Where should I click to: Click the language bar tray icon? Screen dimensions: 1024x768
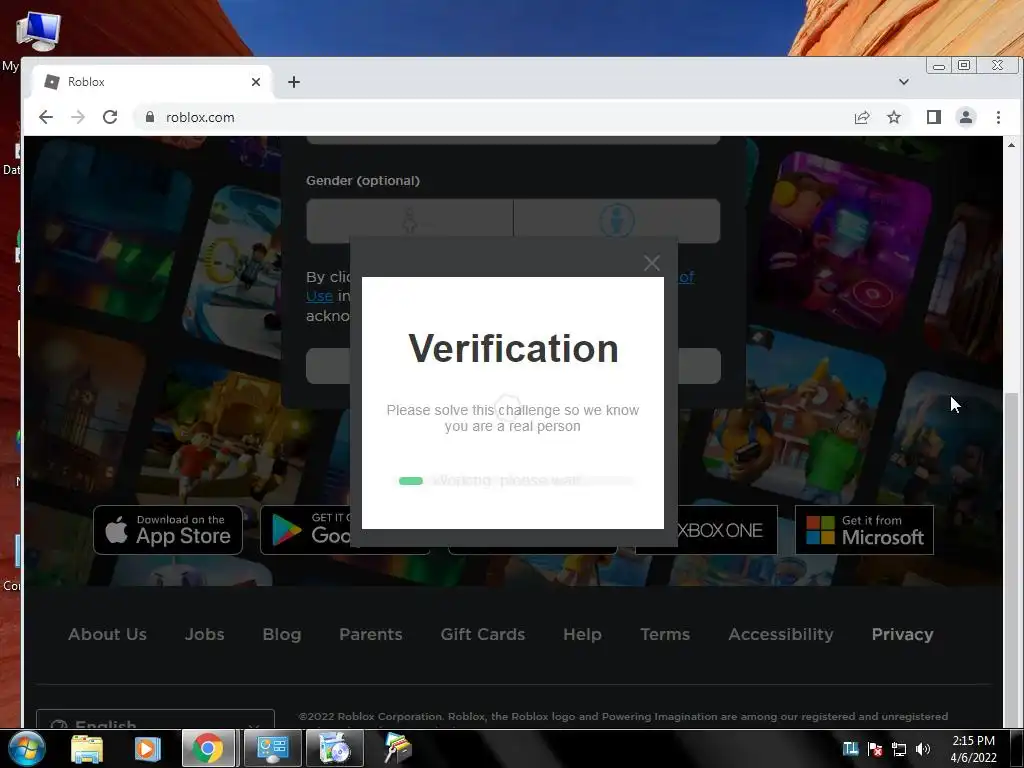point(850,749)
